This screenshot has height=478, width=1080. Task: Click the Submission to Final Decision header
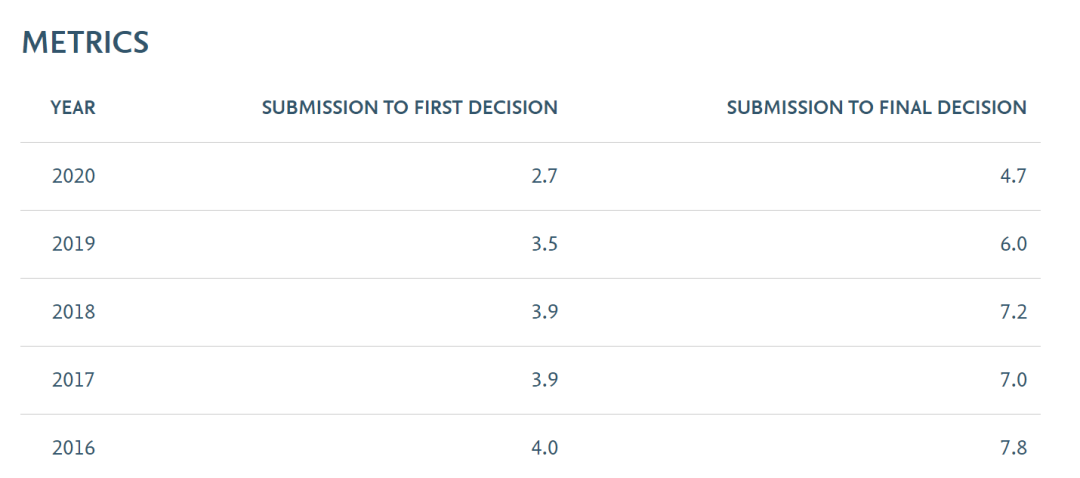tap(876, 108)
